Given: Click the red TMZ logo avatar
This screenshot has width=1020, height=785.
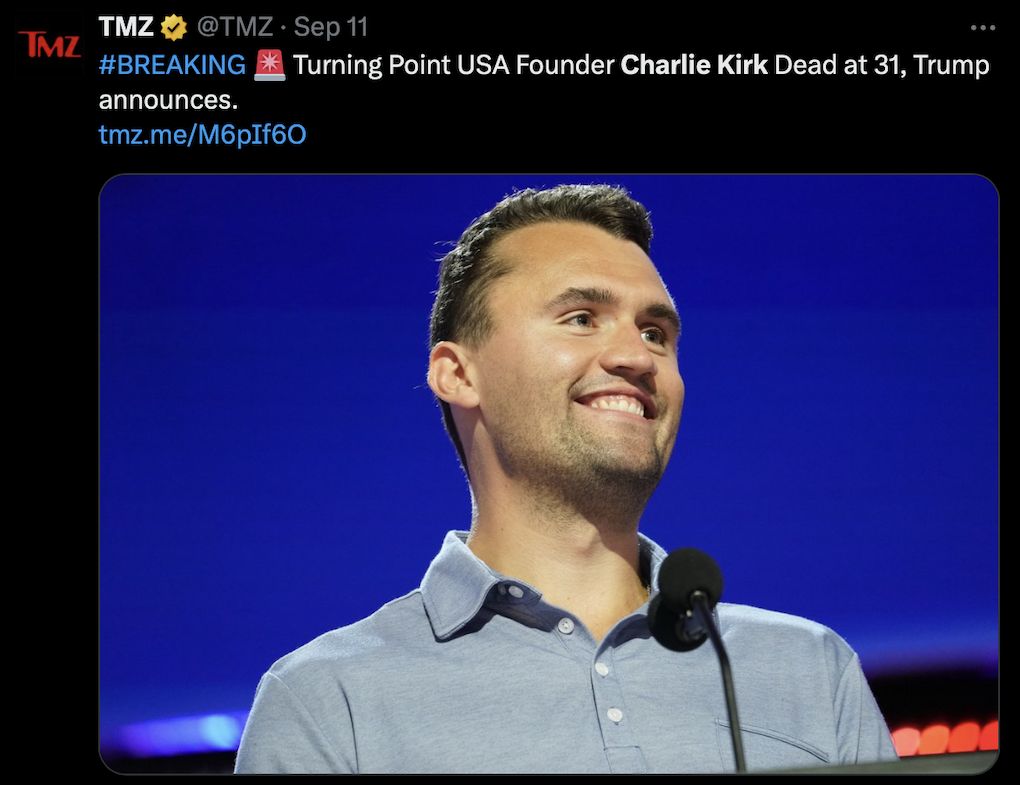Looking at the screenshot, I should pos(49,45).
